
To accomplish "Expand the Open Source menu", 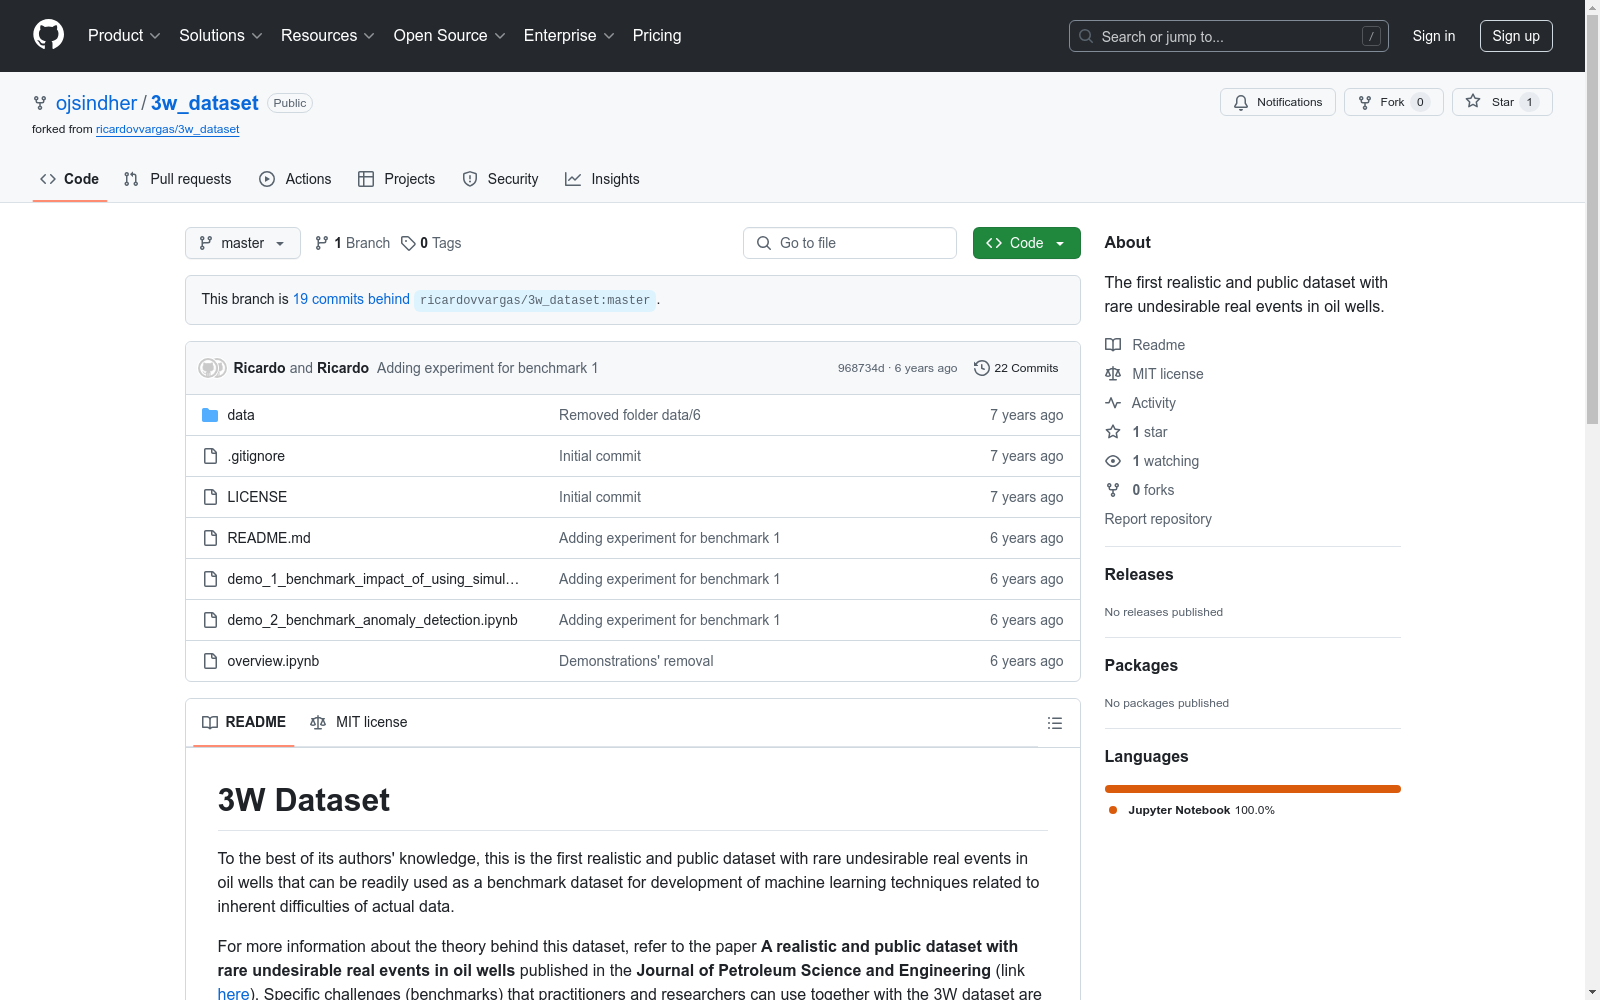I will [450, 35].
